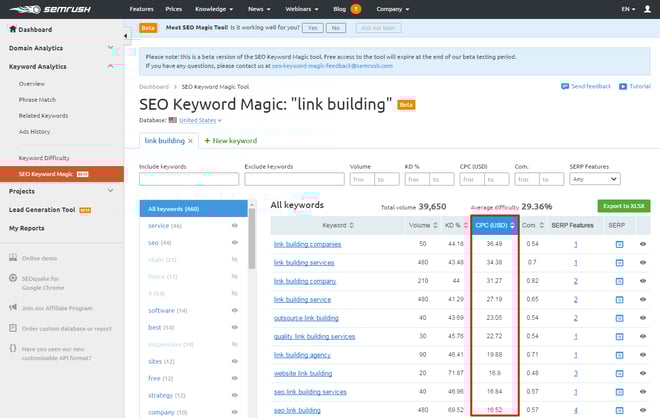Open SERP snapshot for link building services

click(619, 263)
